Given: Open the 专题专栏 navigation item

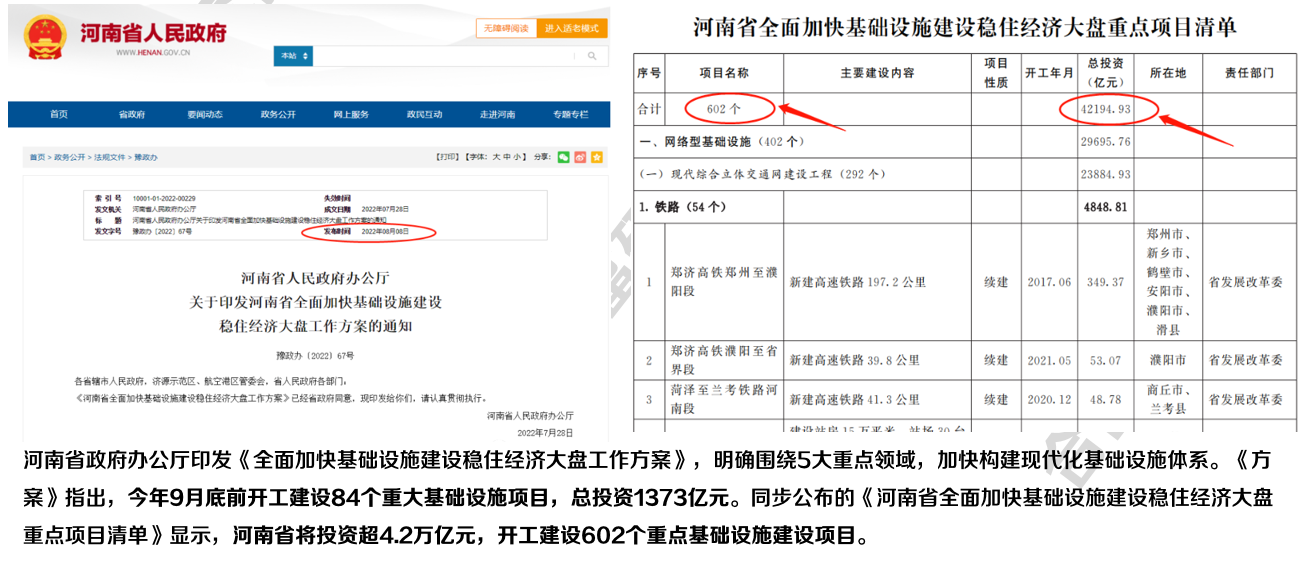Looking at the screenshot, I should (x=570, y=115).
